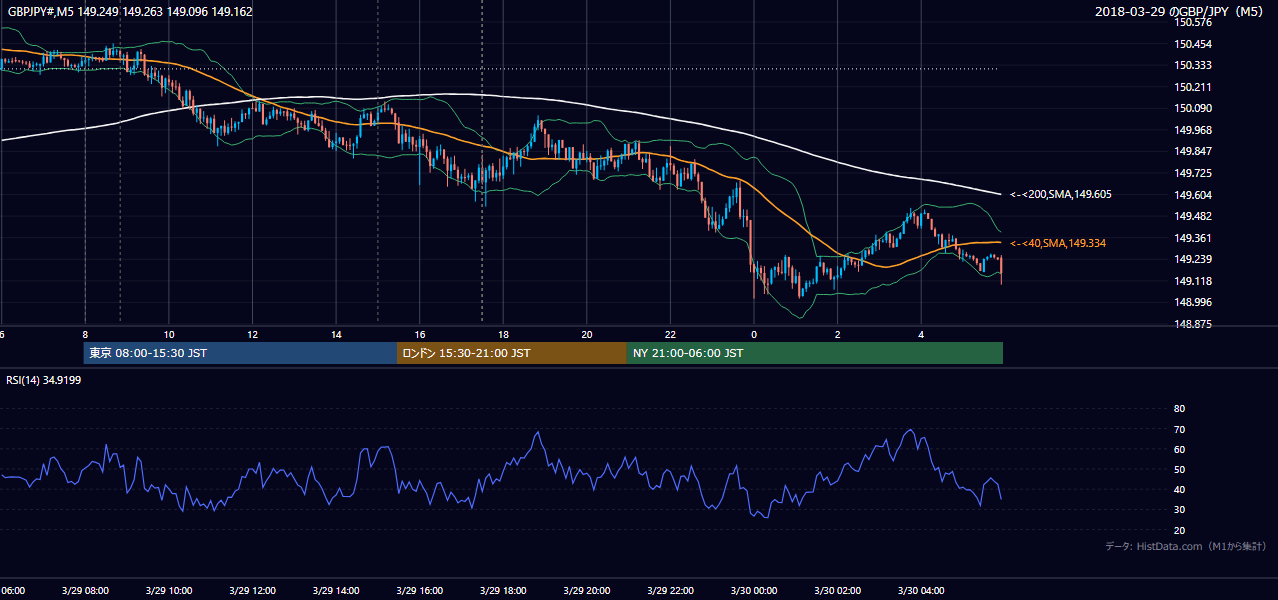Click RSI scale level 40
Viewport: 1278px width, 600px height.
(x=1179, y=489)
